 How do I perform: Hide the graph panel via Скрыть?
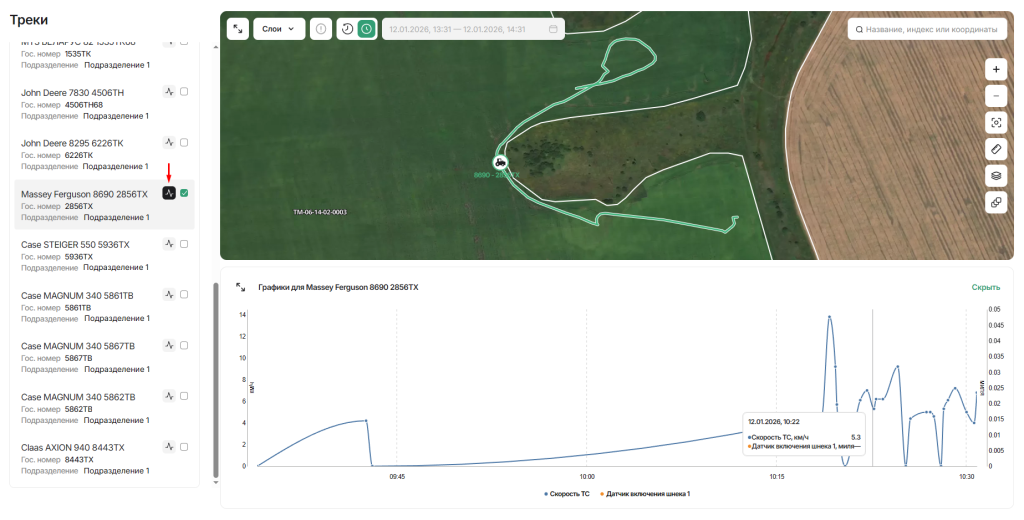point(985,287)
